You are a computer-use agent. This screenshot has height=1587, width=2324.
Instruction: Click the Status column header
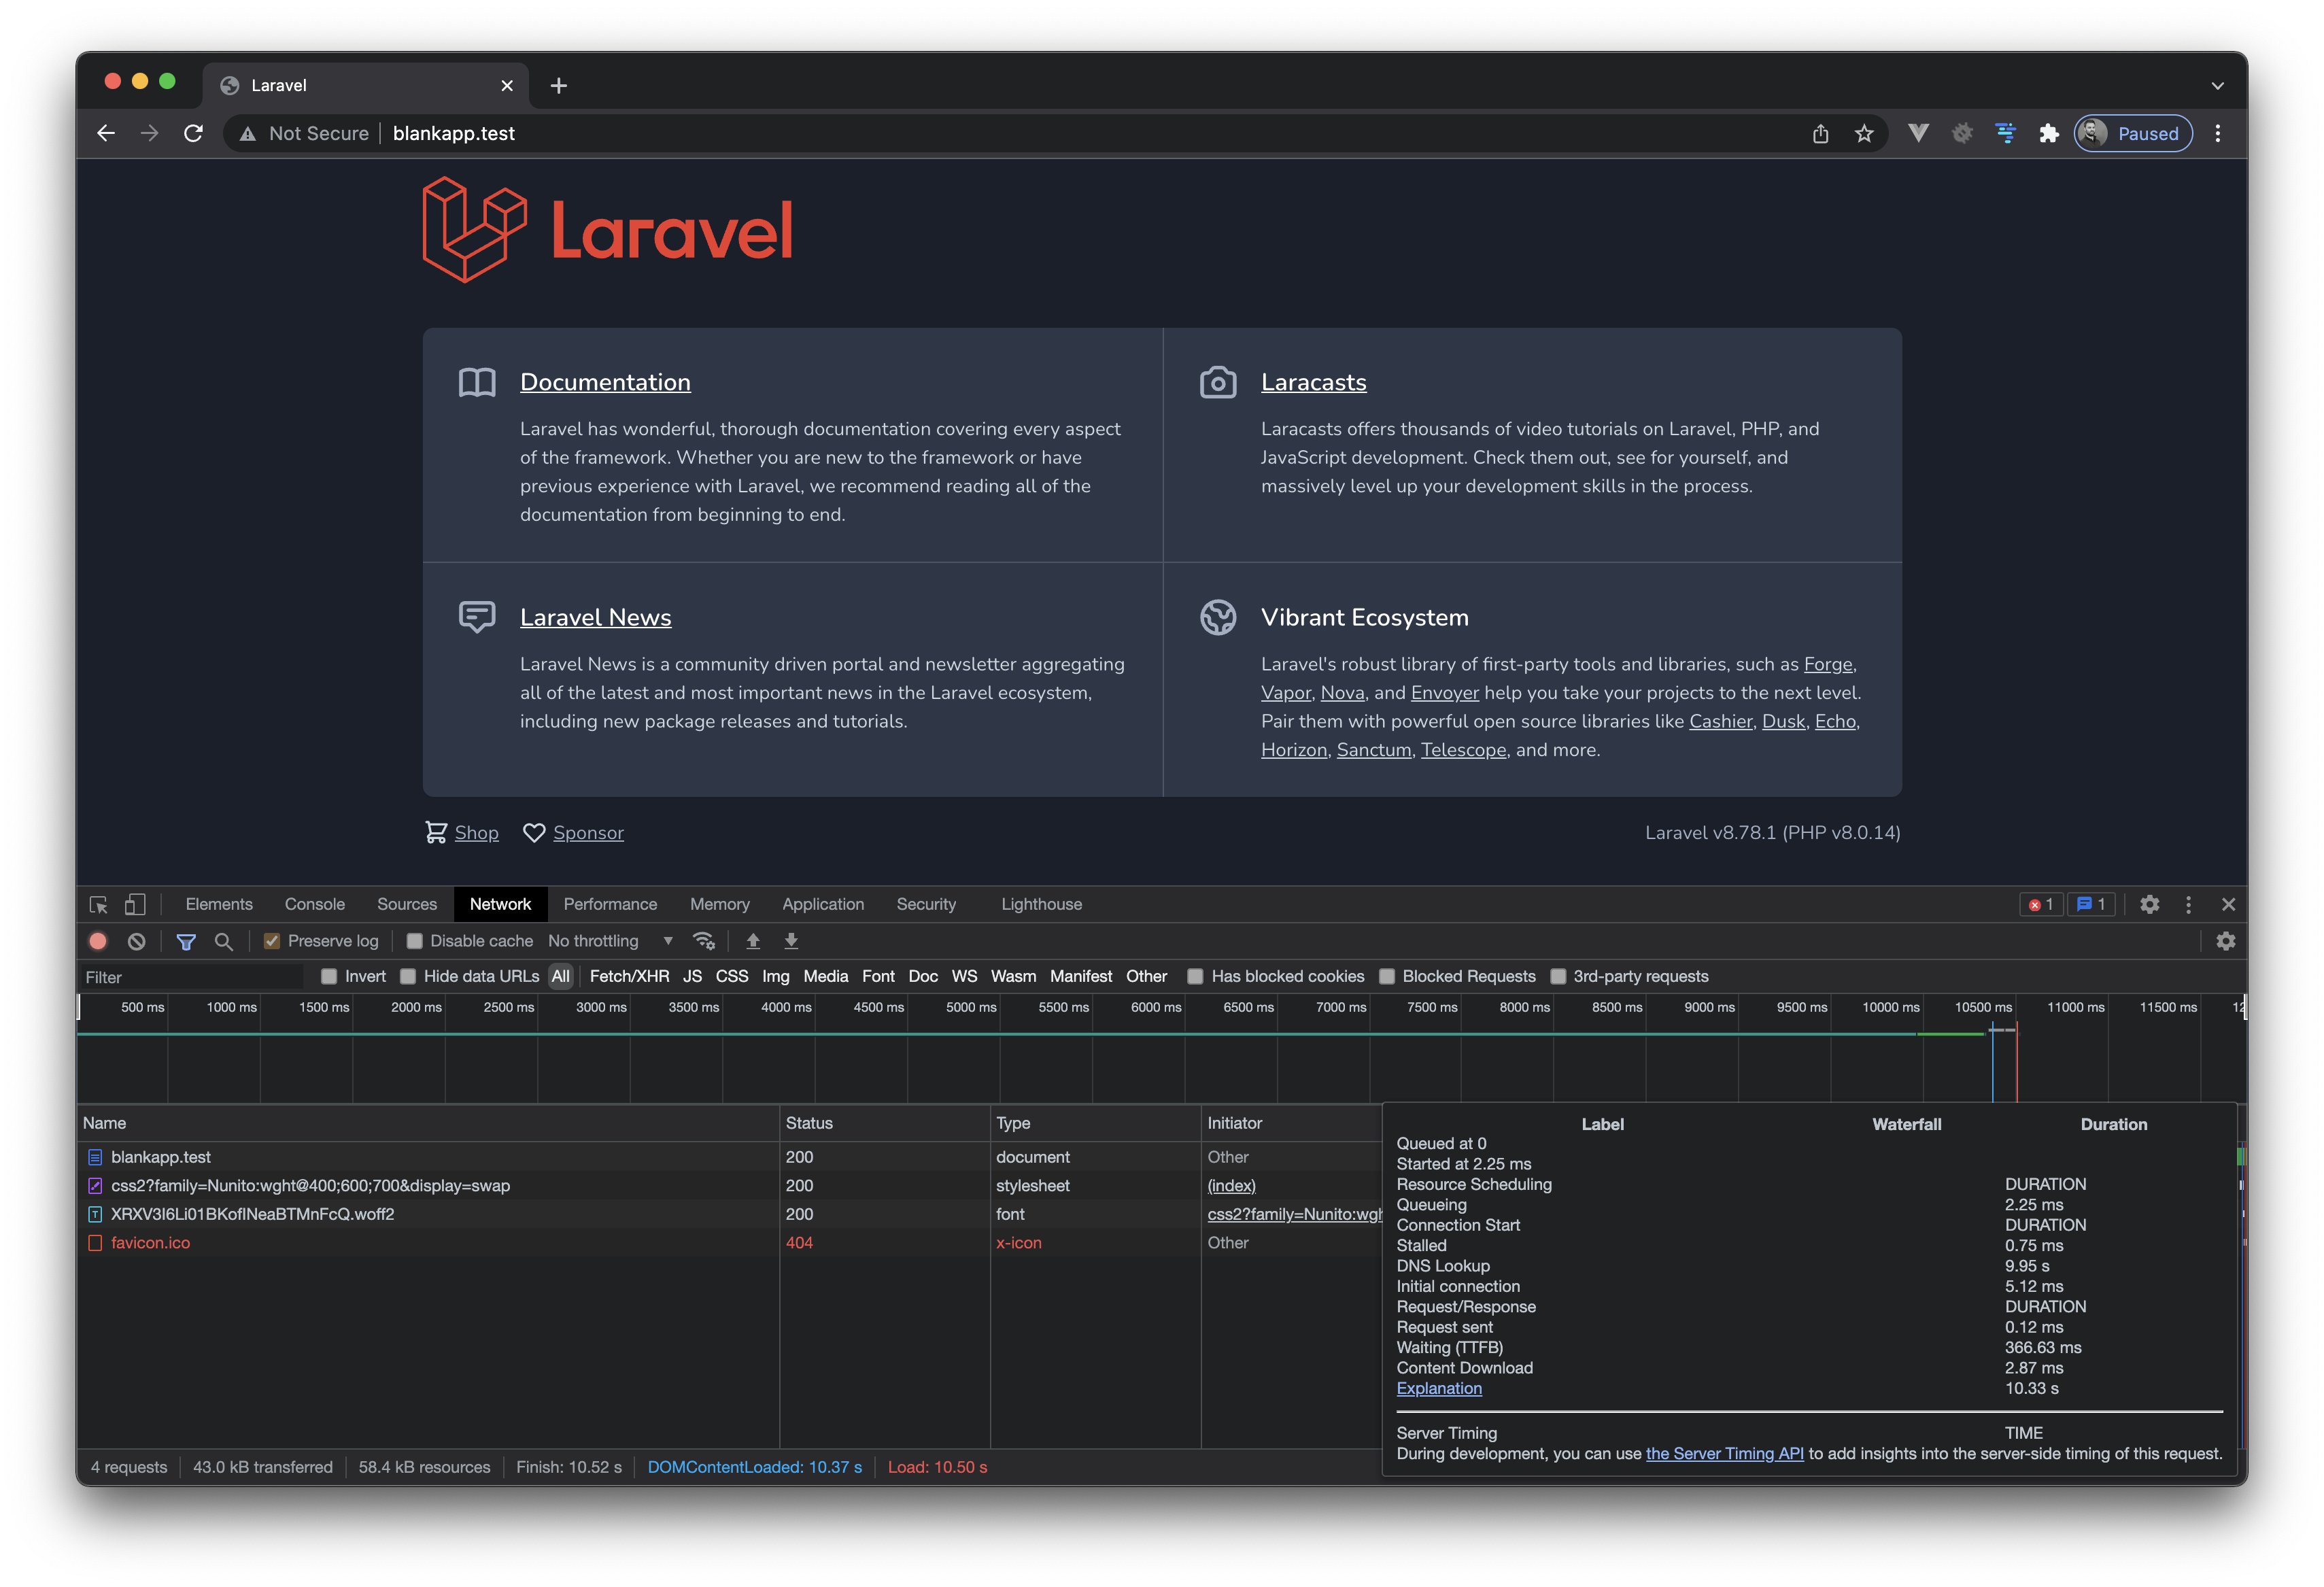click(884, 1123)
